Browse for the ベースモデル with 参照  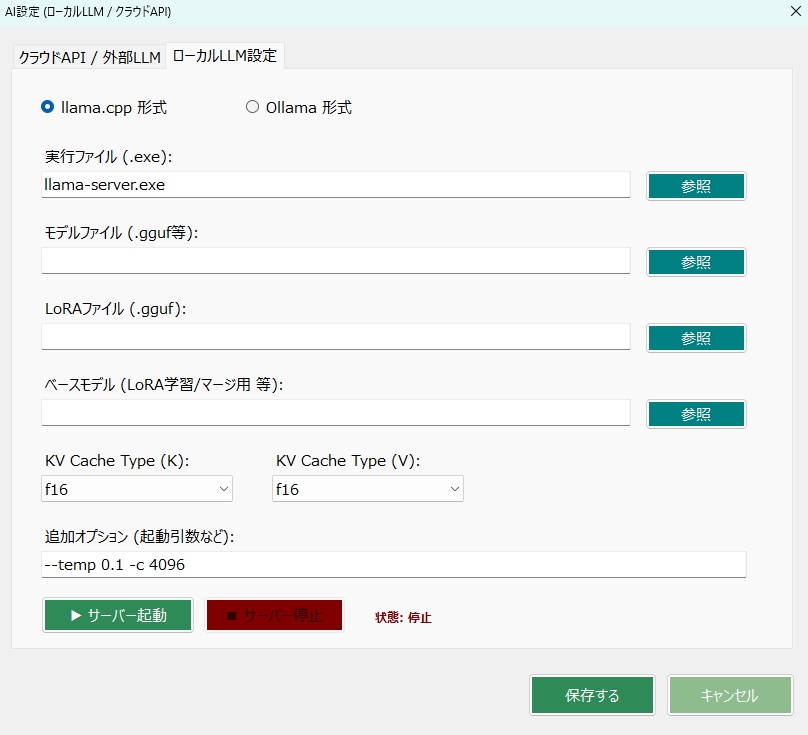(x=696, y=414)
